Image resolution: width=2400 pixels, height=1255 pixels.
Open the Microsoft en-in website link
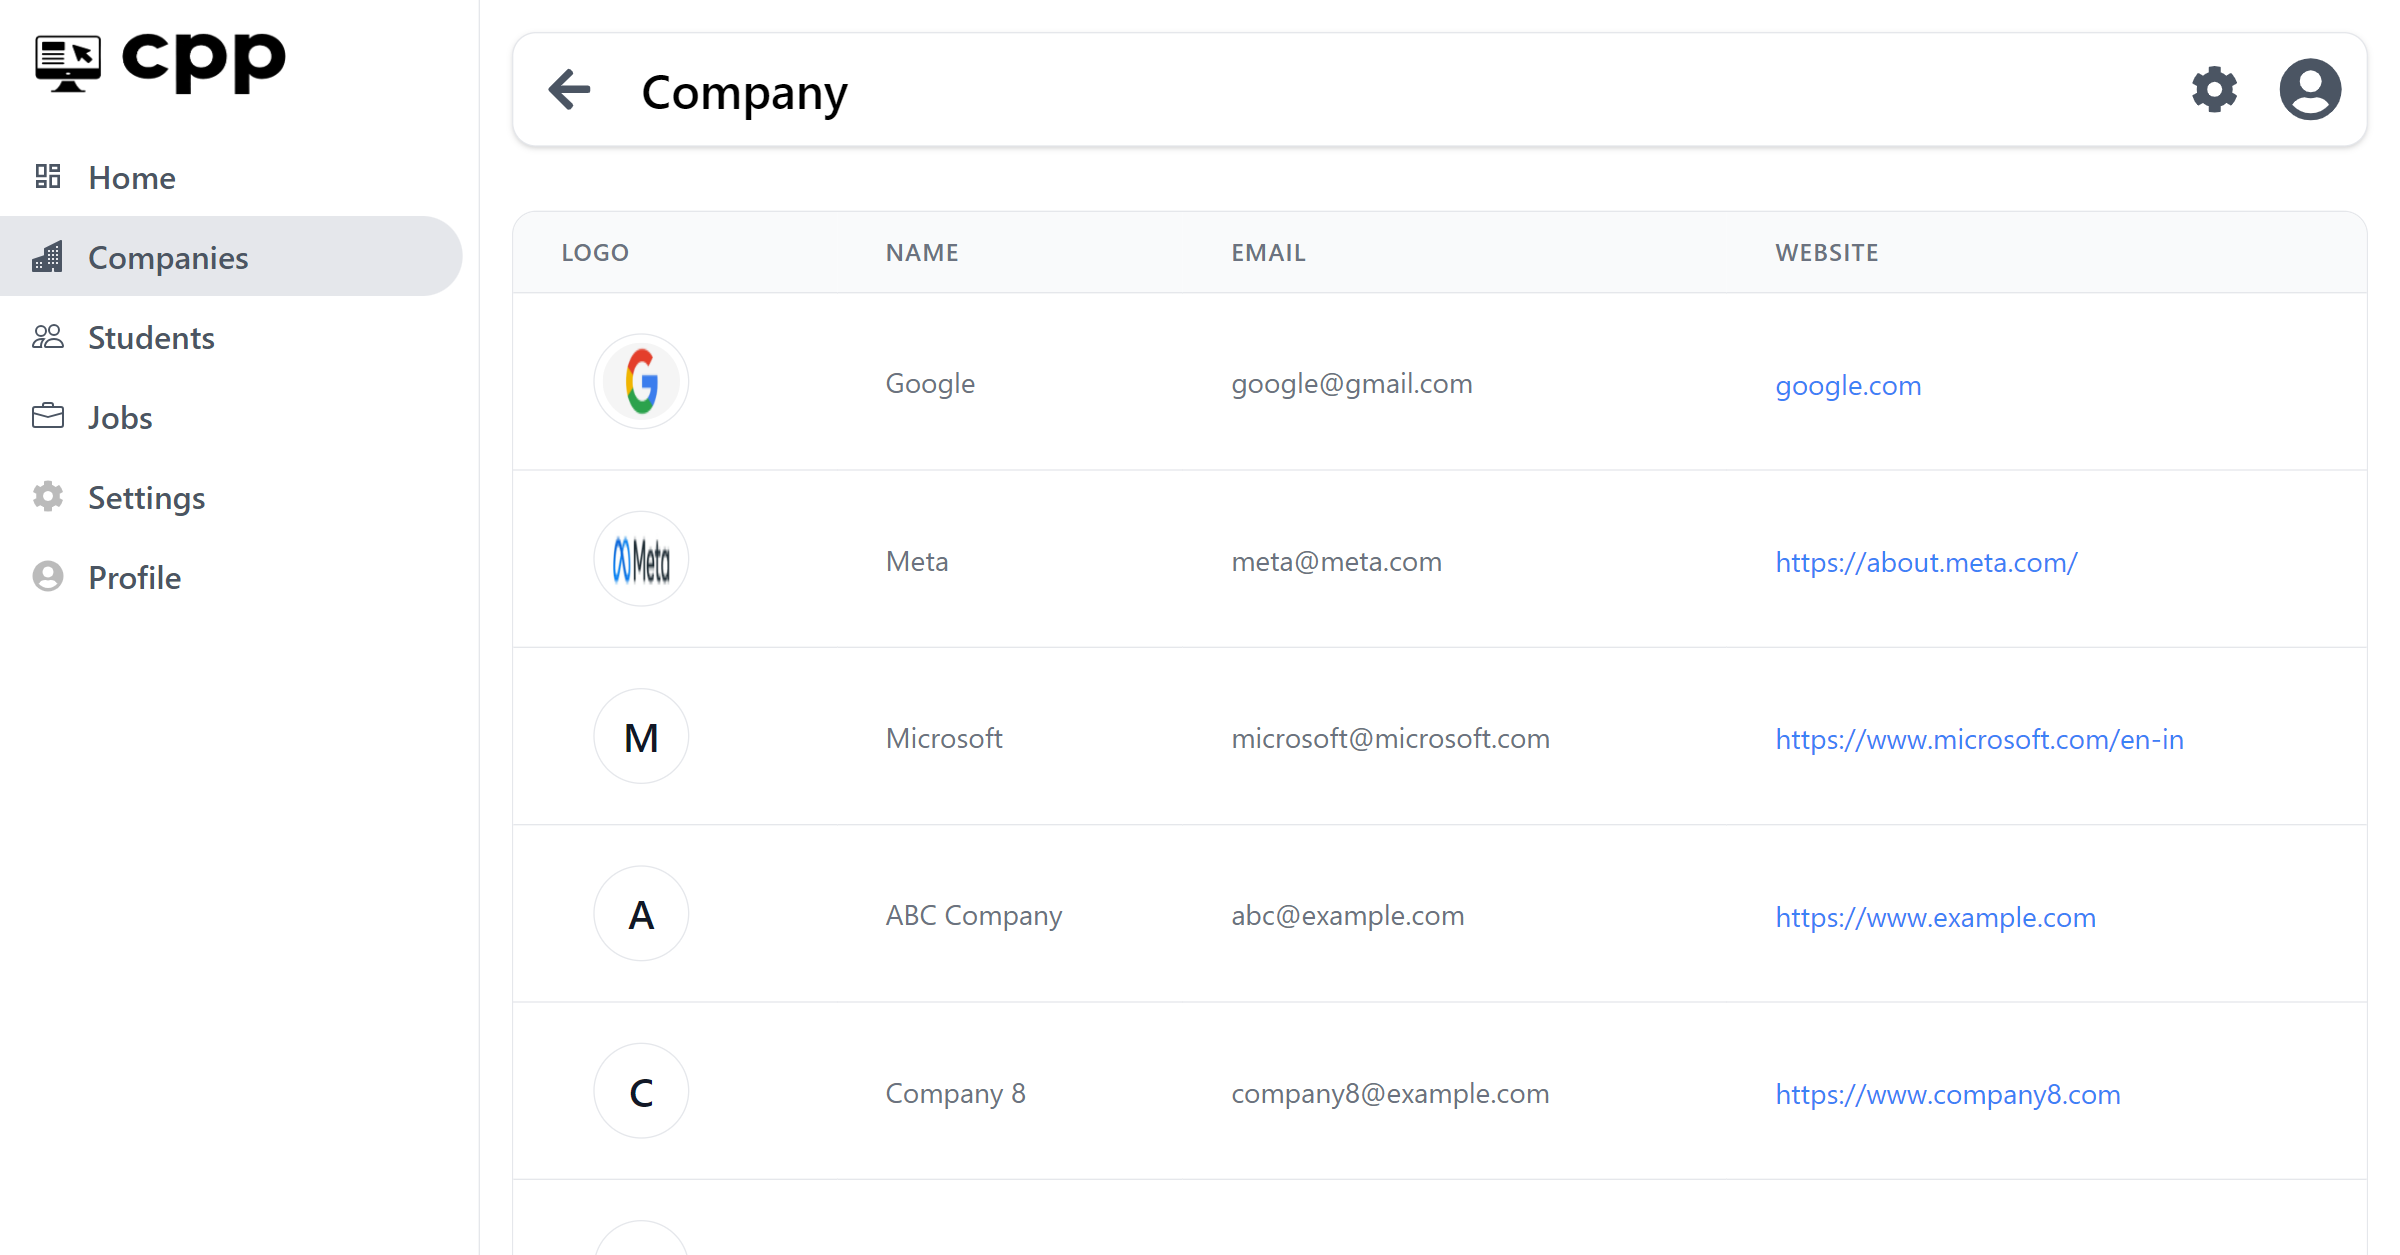[1979, 740]
